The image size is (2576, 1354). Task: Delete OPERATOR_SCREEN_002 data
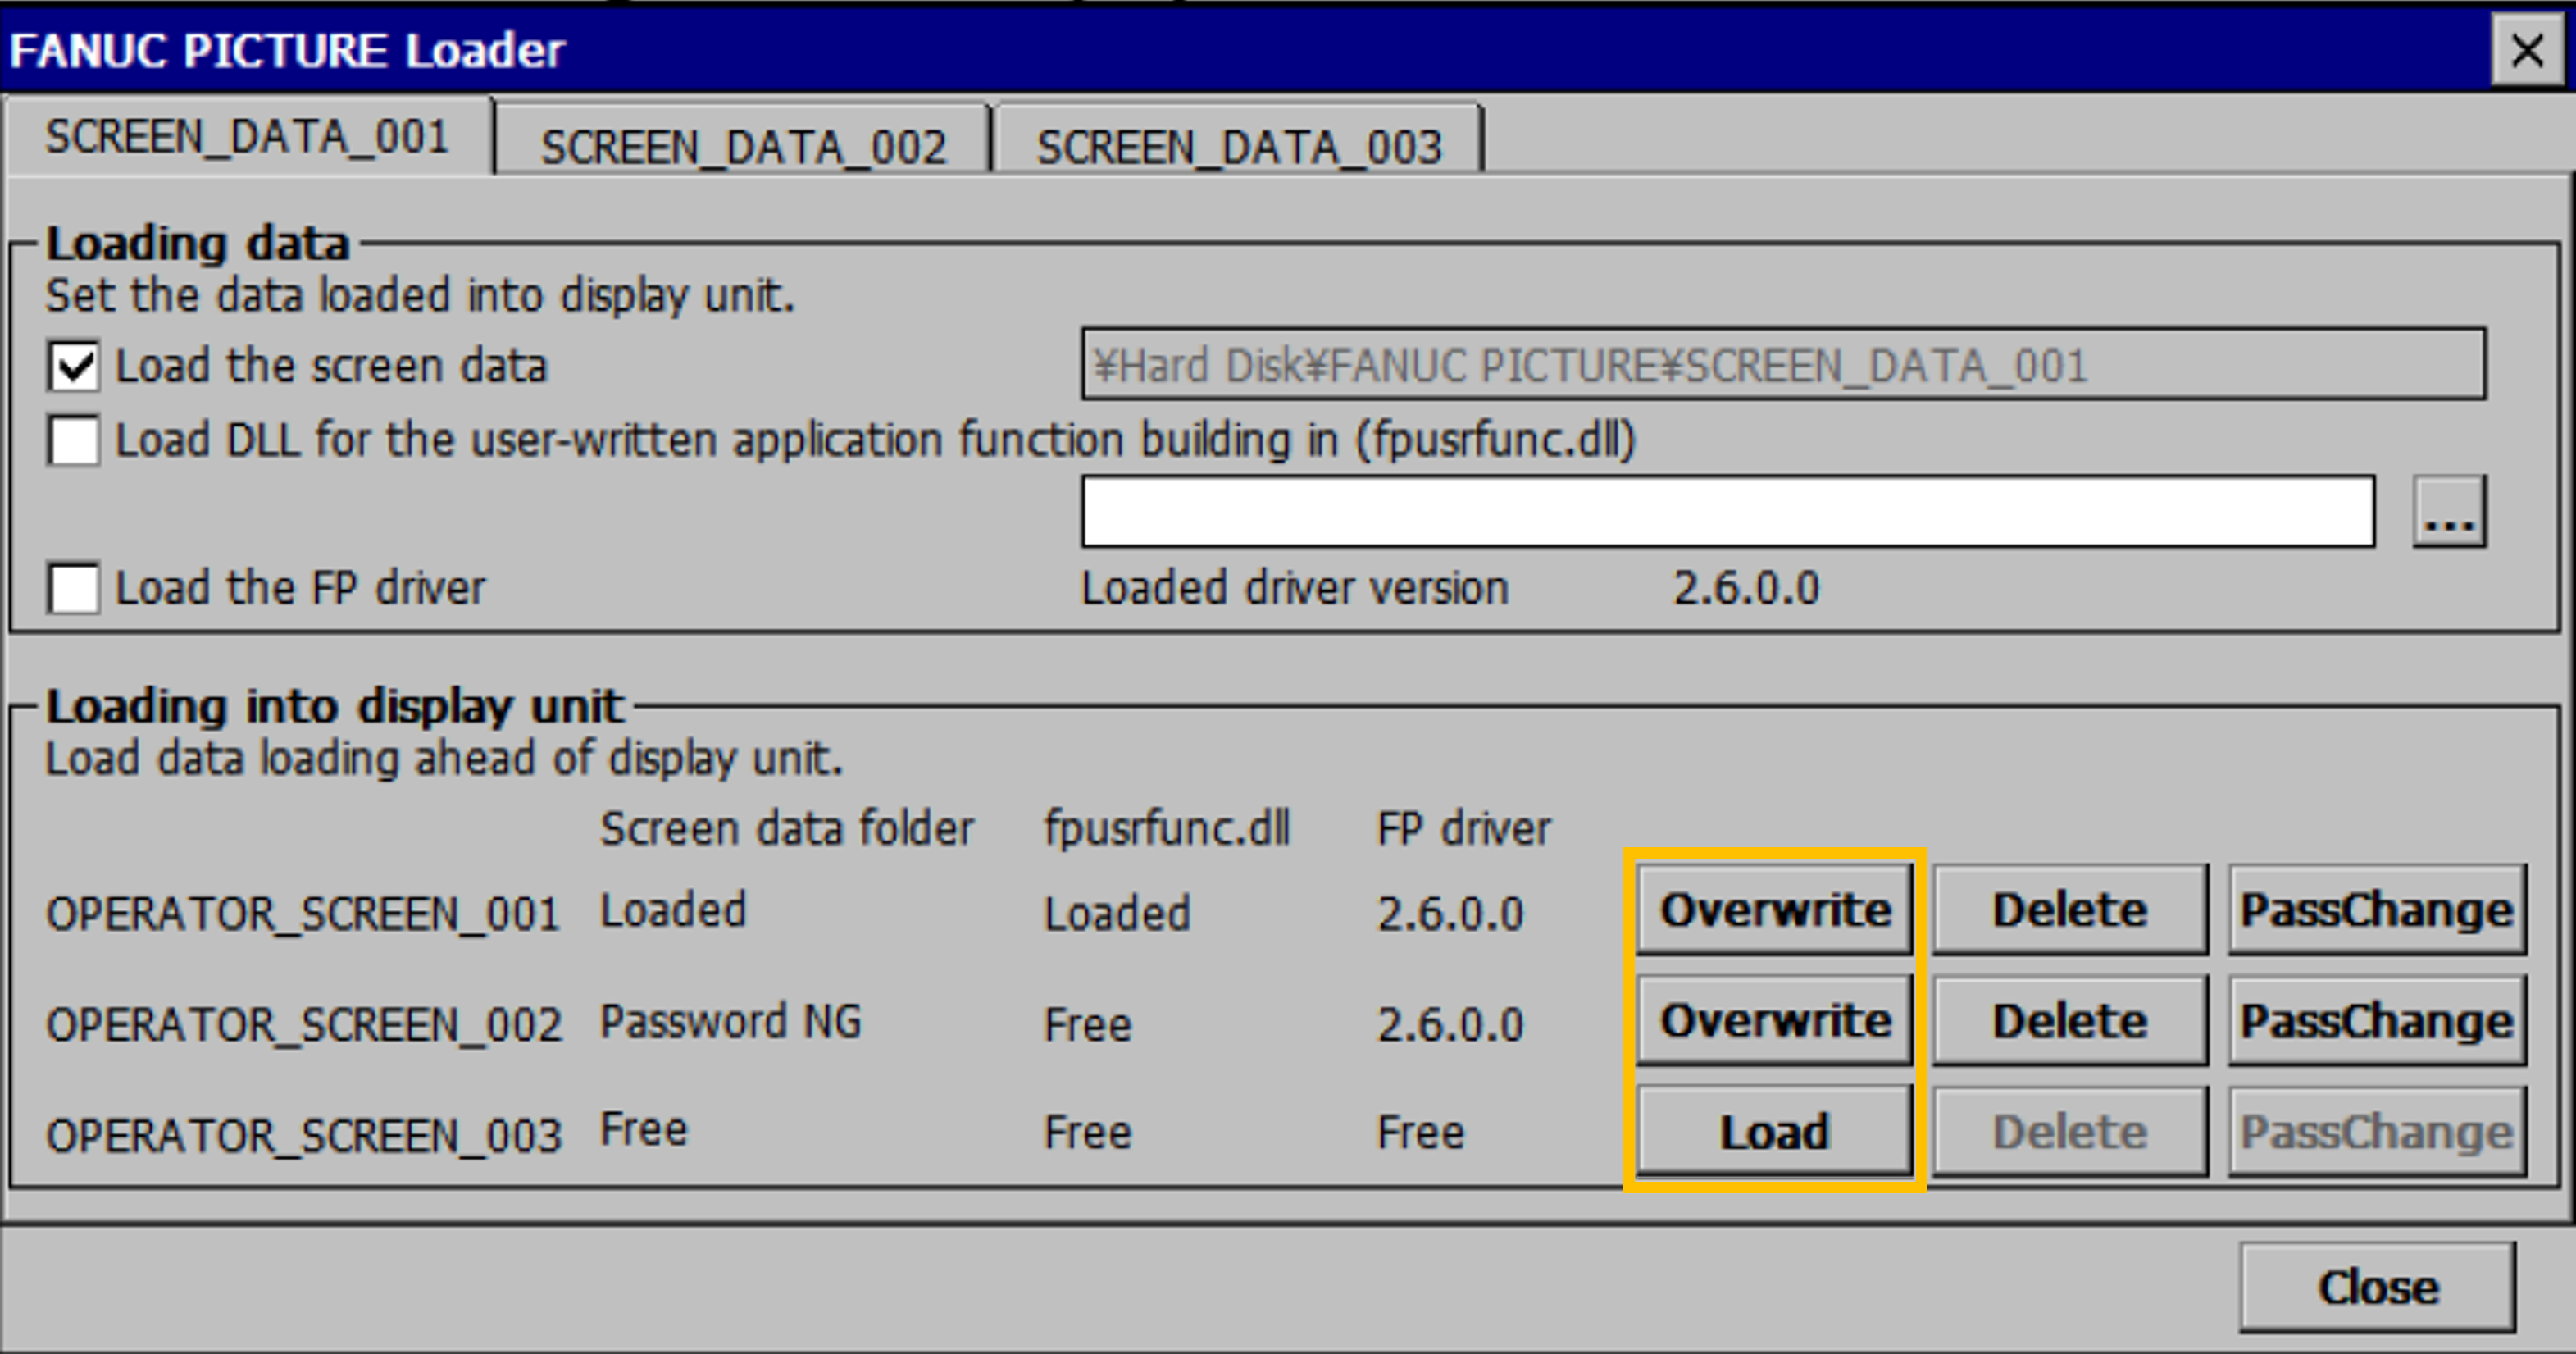coord(2069,1021)
